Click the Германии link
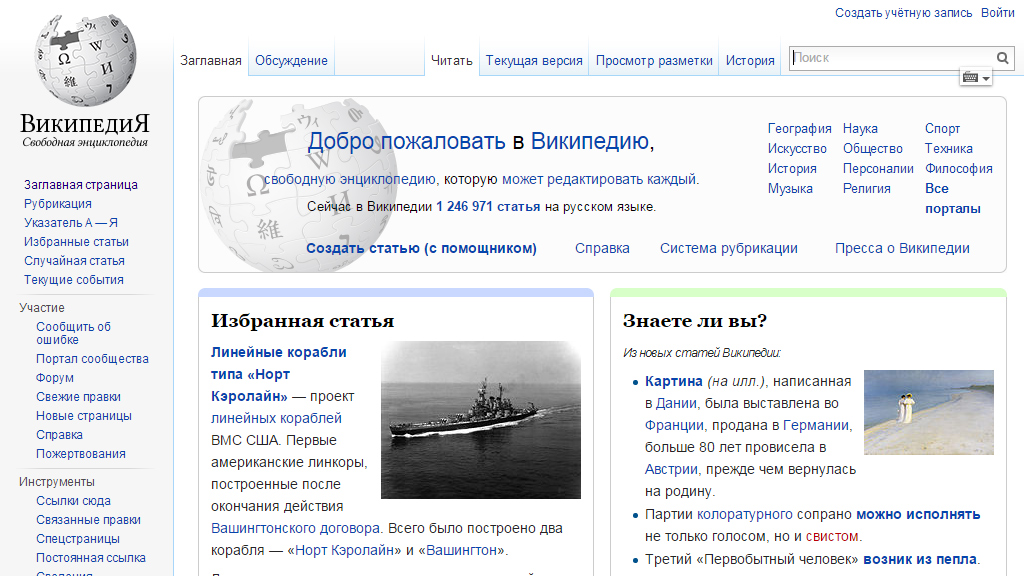This screenshot has height=576, width=1024. click(x=816, y=426)
